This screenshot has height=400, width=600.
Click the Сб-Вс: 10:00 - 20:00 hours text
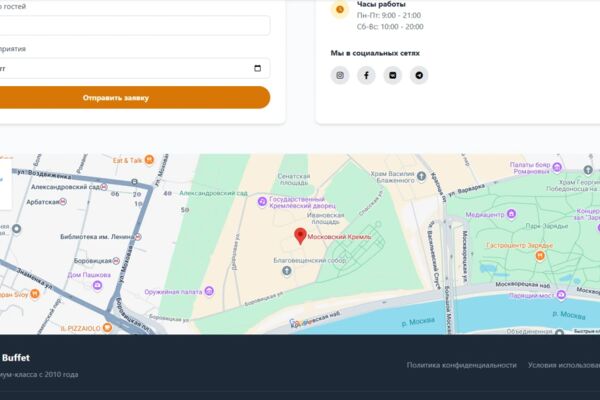click(390, 27)
